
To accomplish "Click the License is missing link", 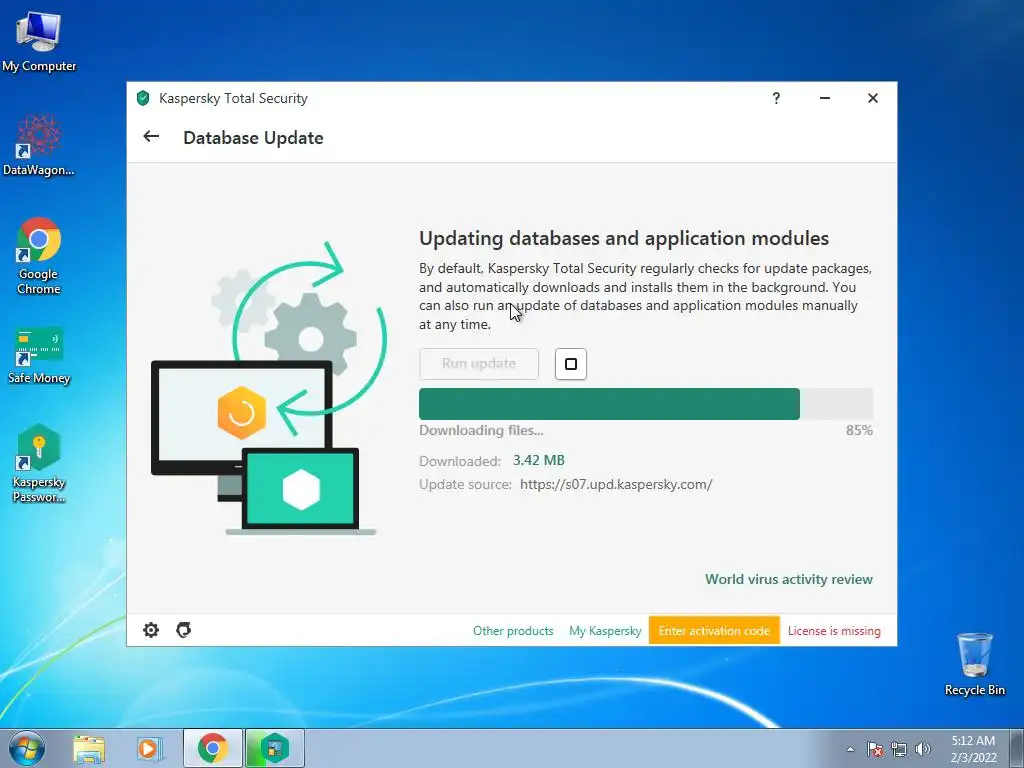I will coord(834,631).
